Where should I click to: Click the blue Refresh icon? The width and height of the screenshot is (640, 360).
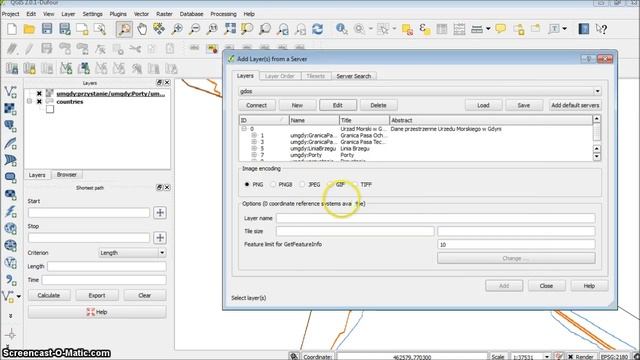pos(318,29)
